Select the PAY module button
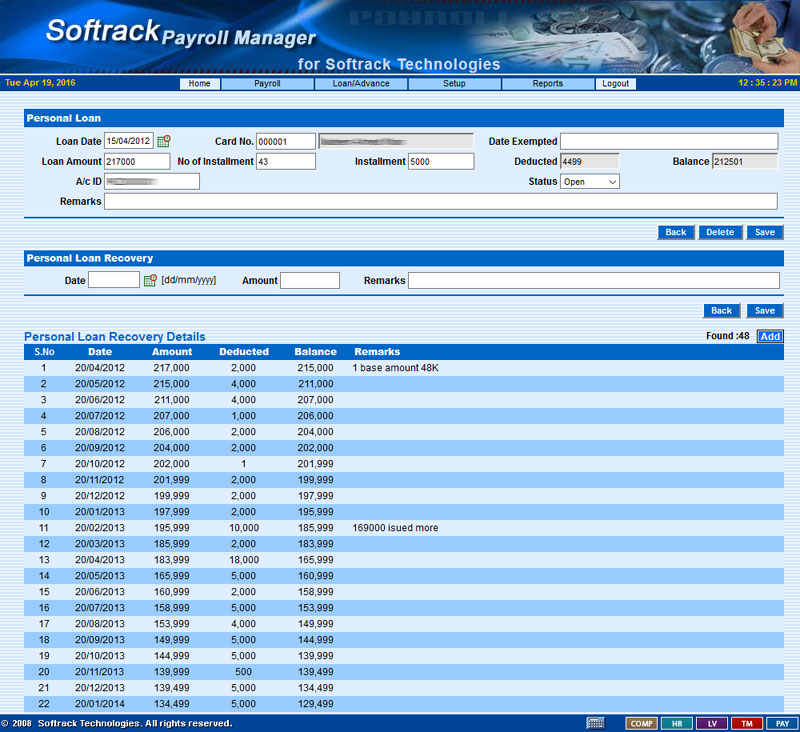The image size is (800, 732). [x=782, y=723]
